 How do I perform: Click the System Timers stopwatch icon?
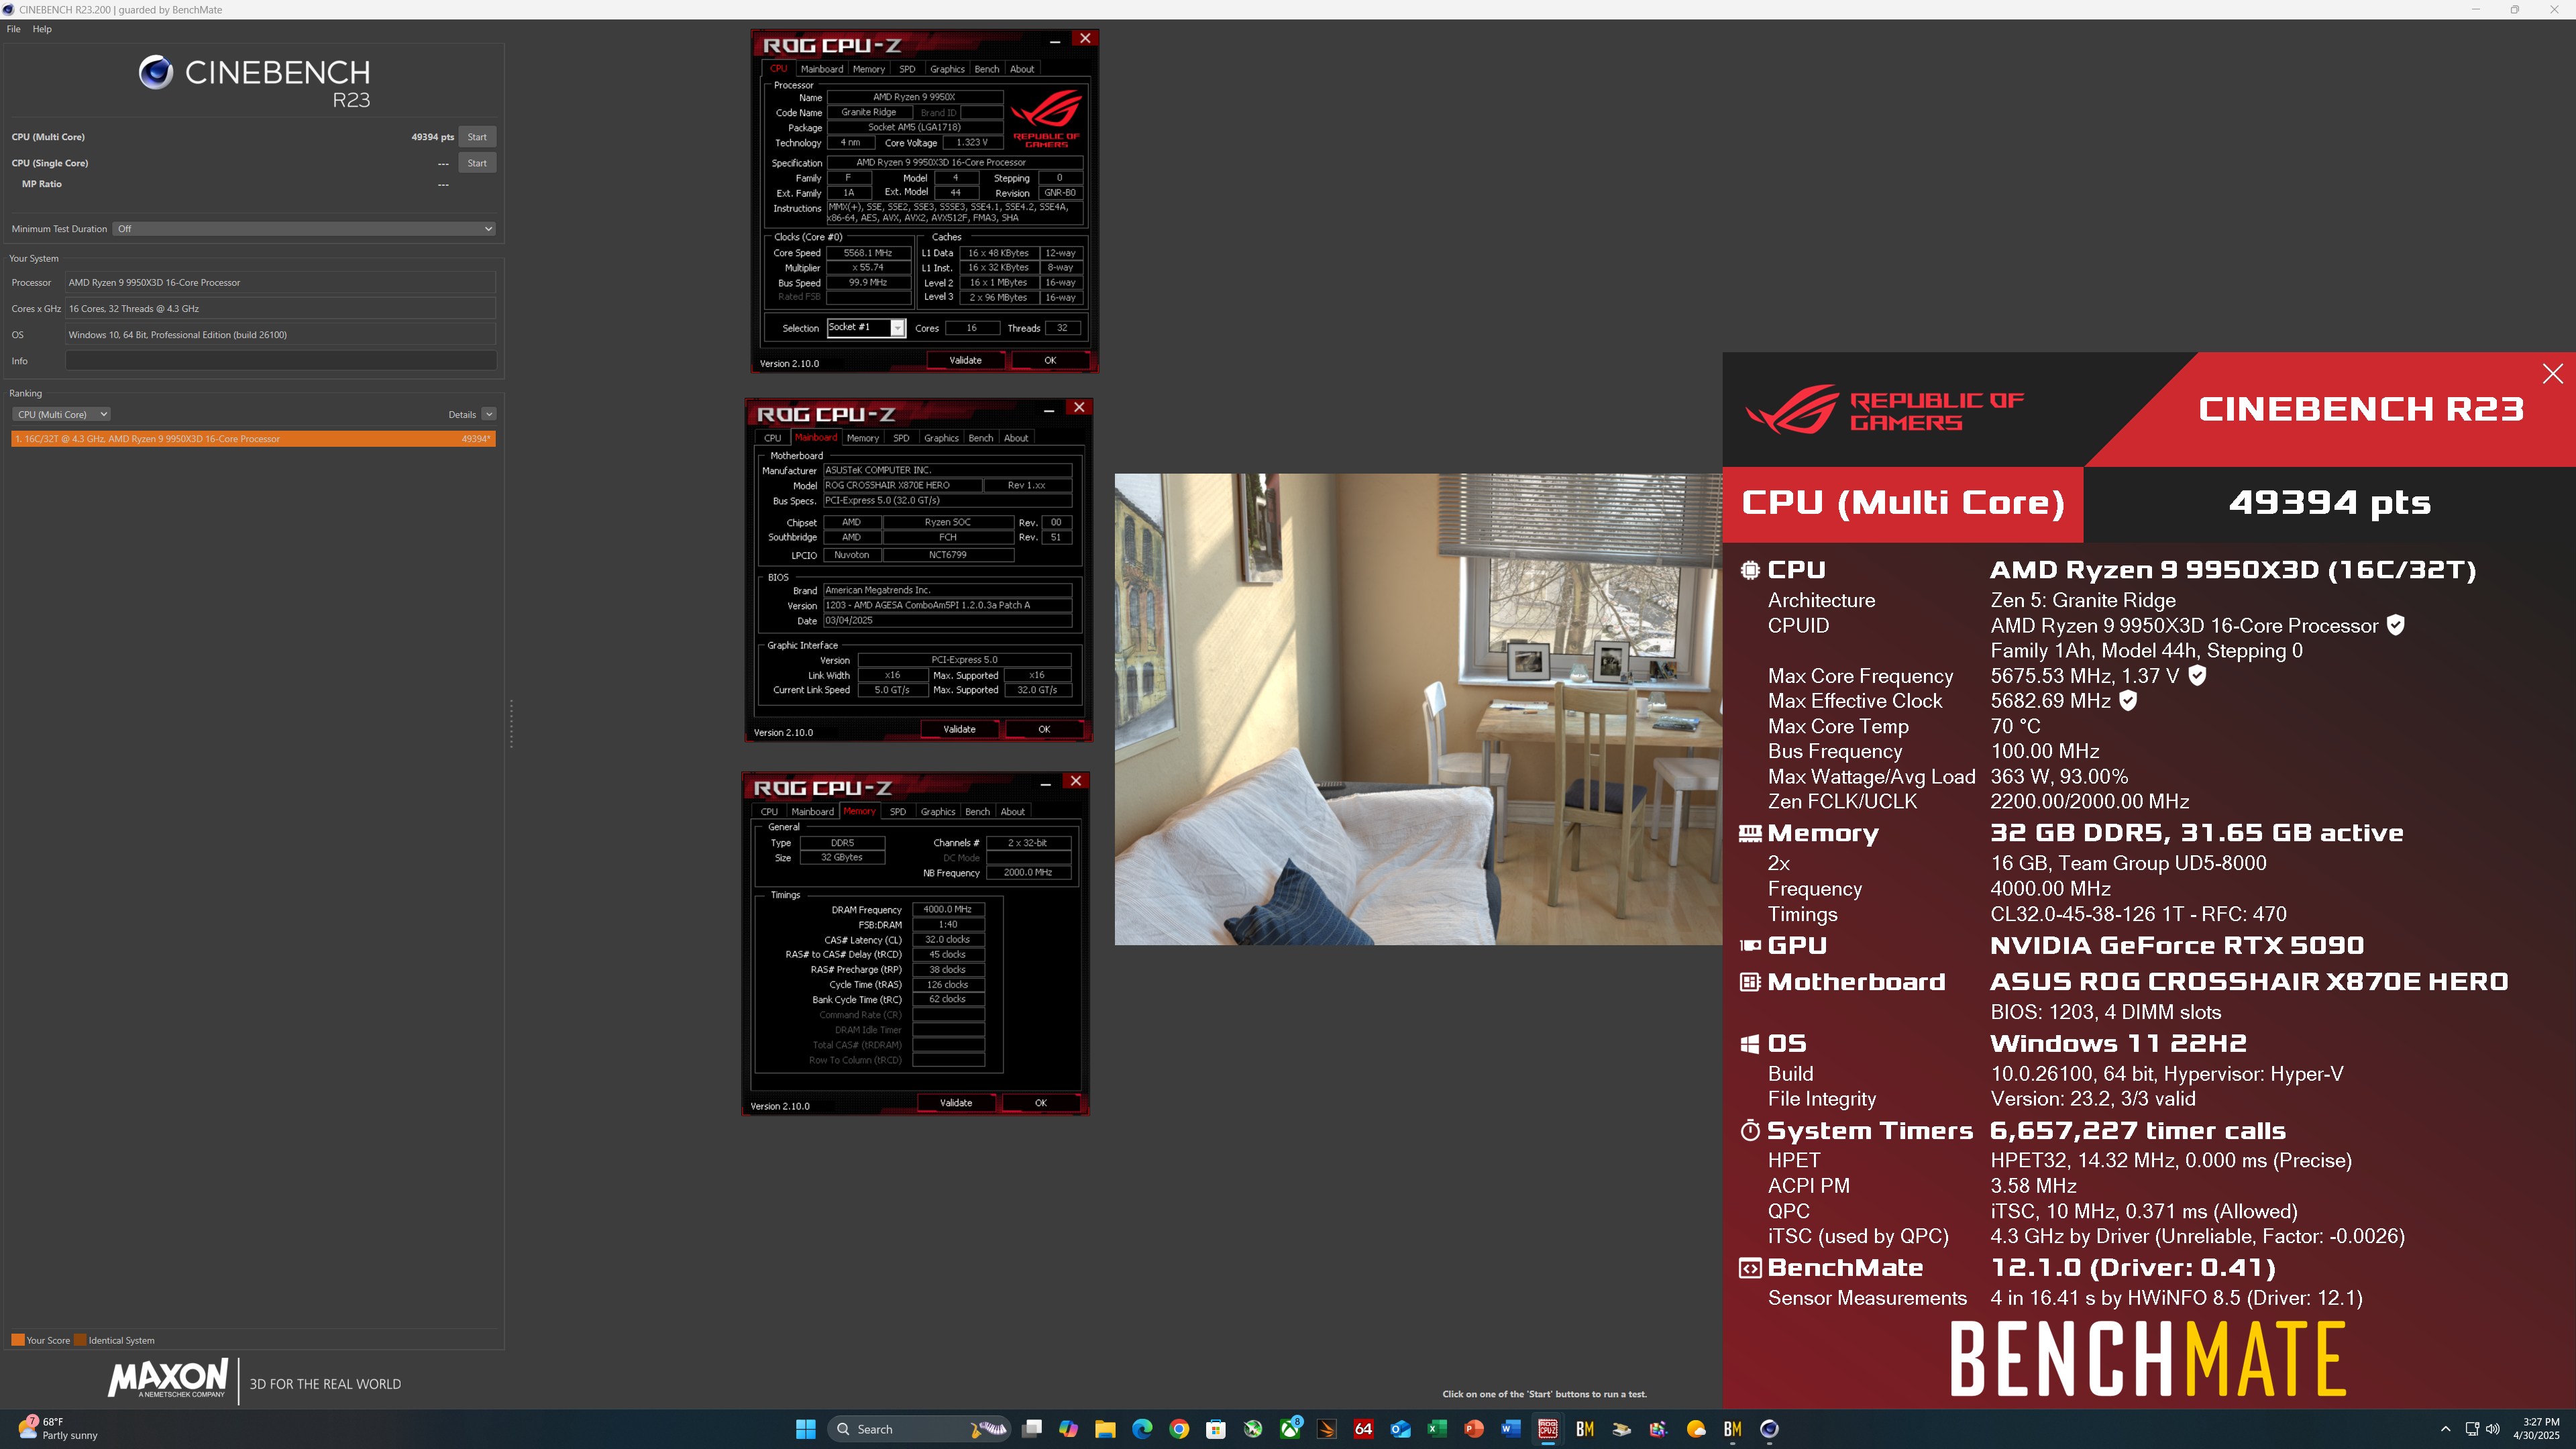tap(1750, 1130)
